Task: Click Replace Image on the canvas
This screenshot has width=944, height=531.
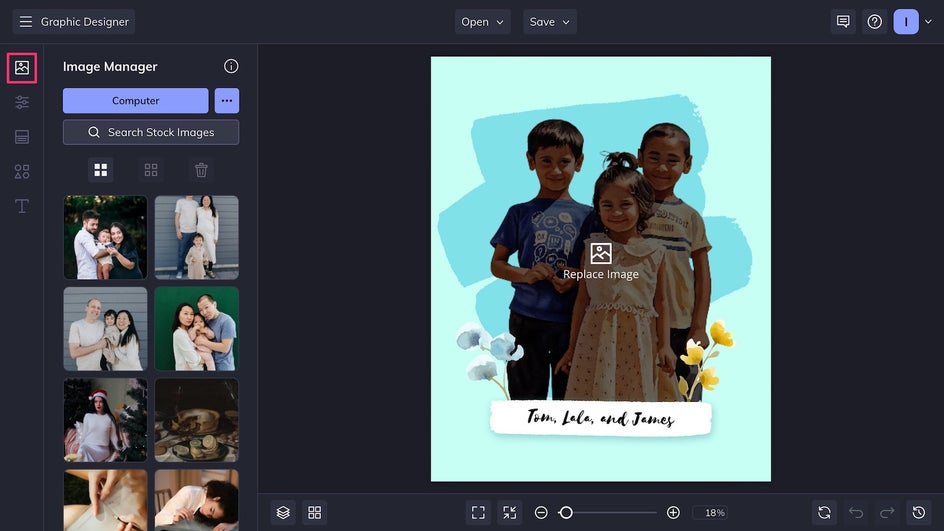Action: pos(601,262)
